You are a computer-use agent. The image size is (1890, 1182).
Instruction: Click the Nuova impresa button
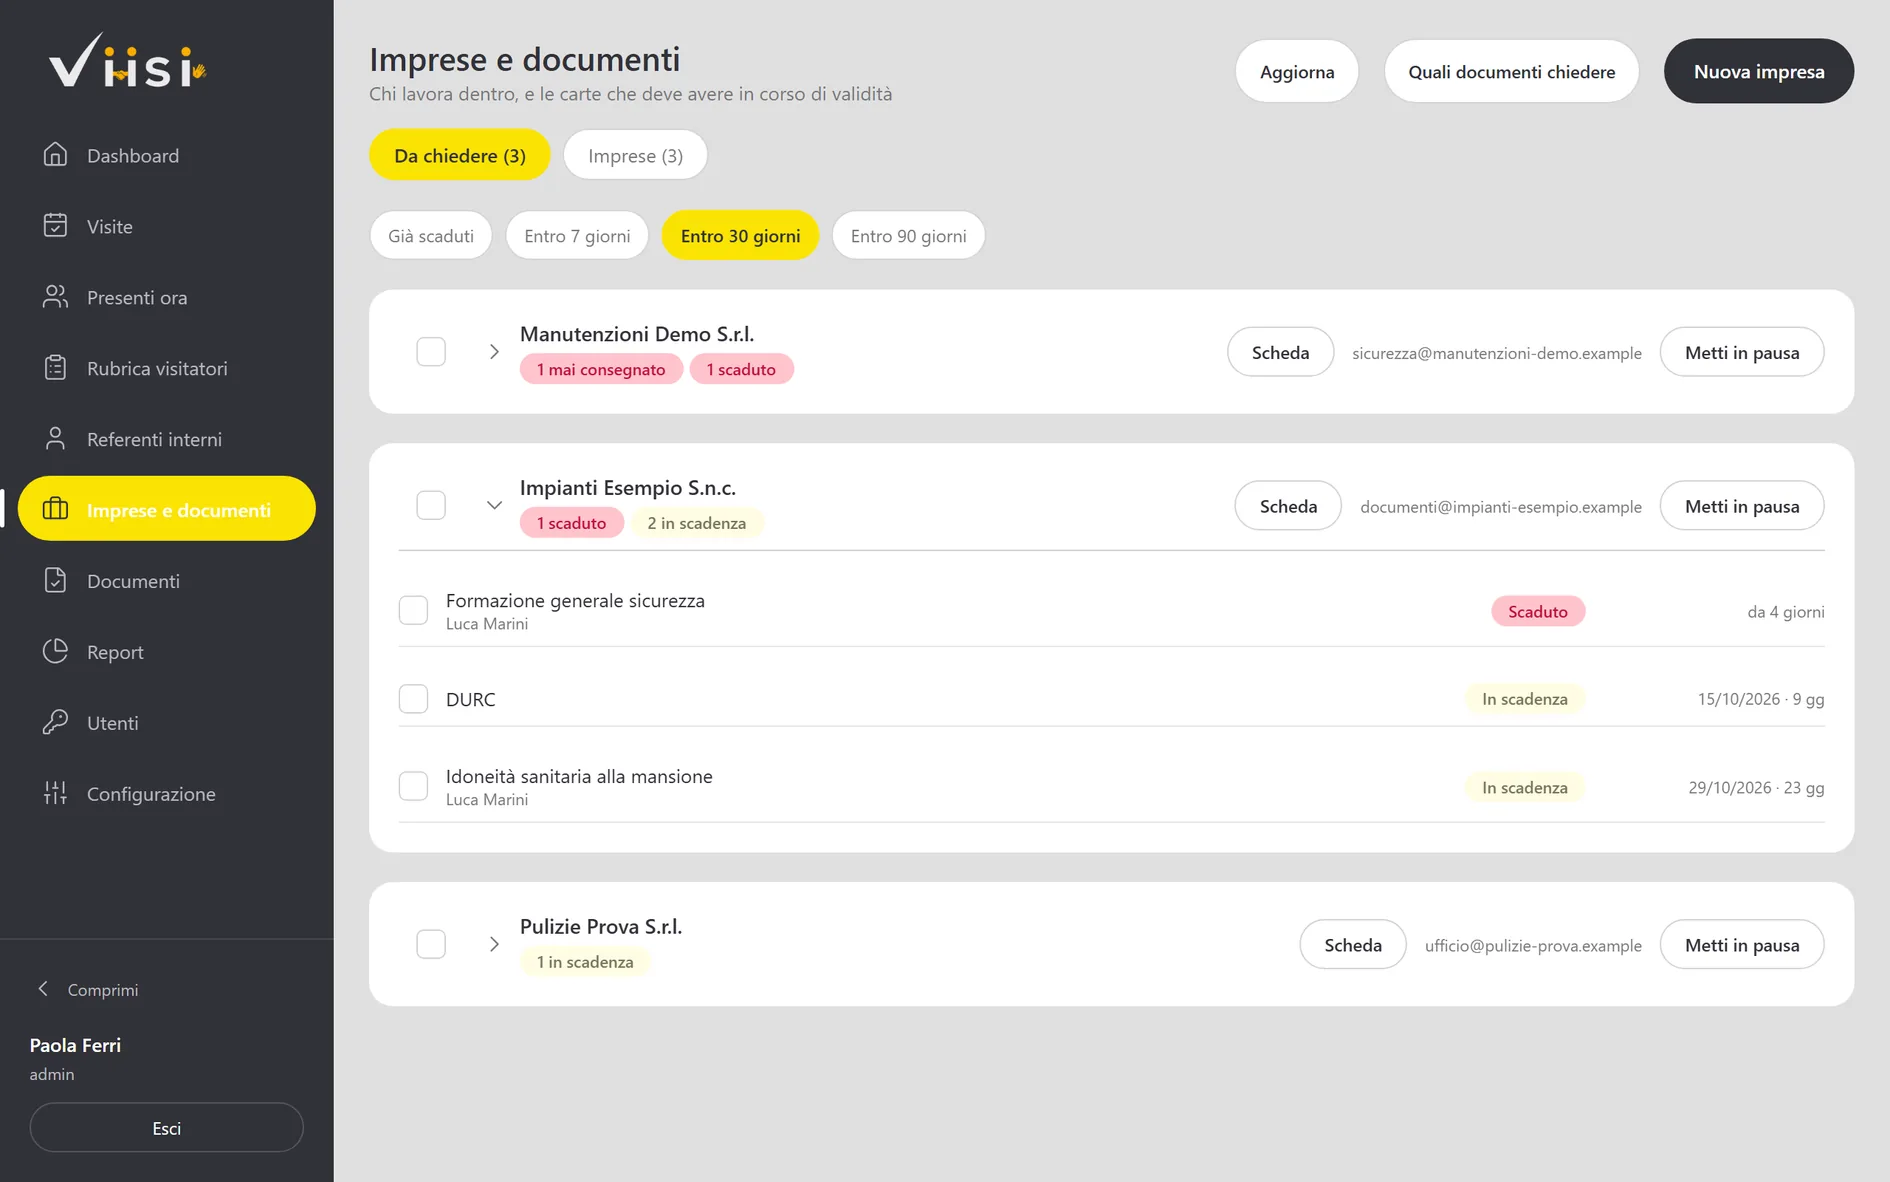1758,72
